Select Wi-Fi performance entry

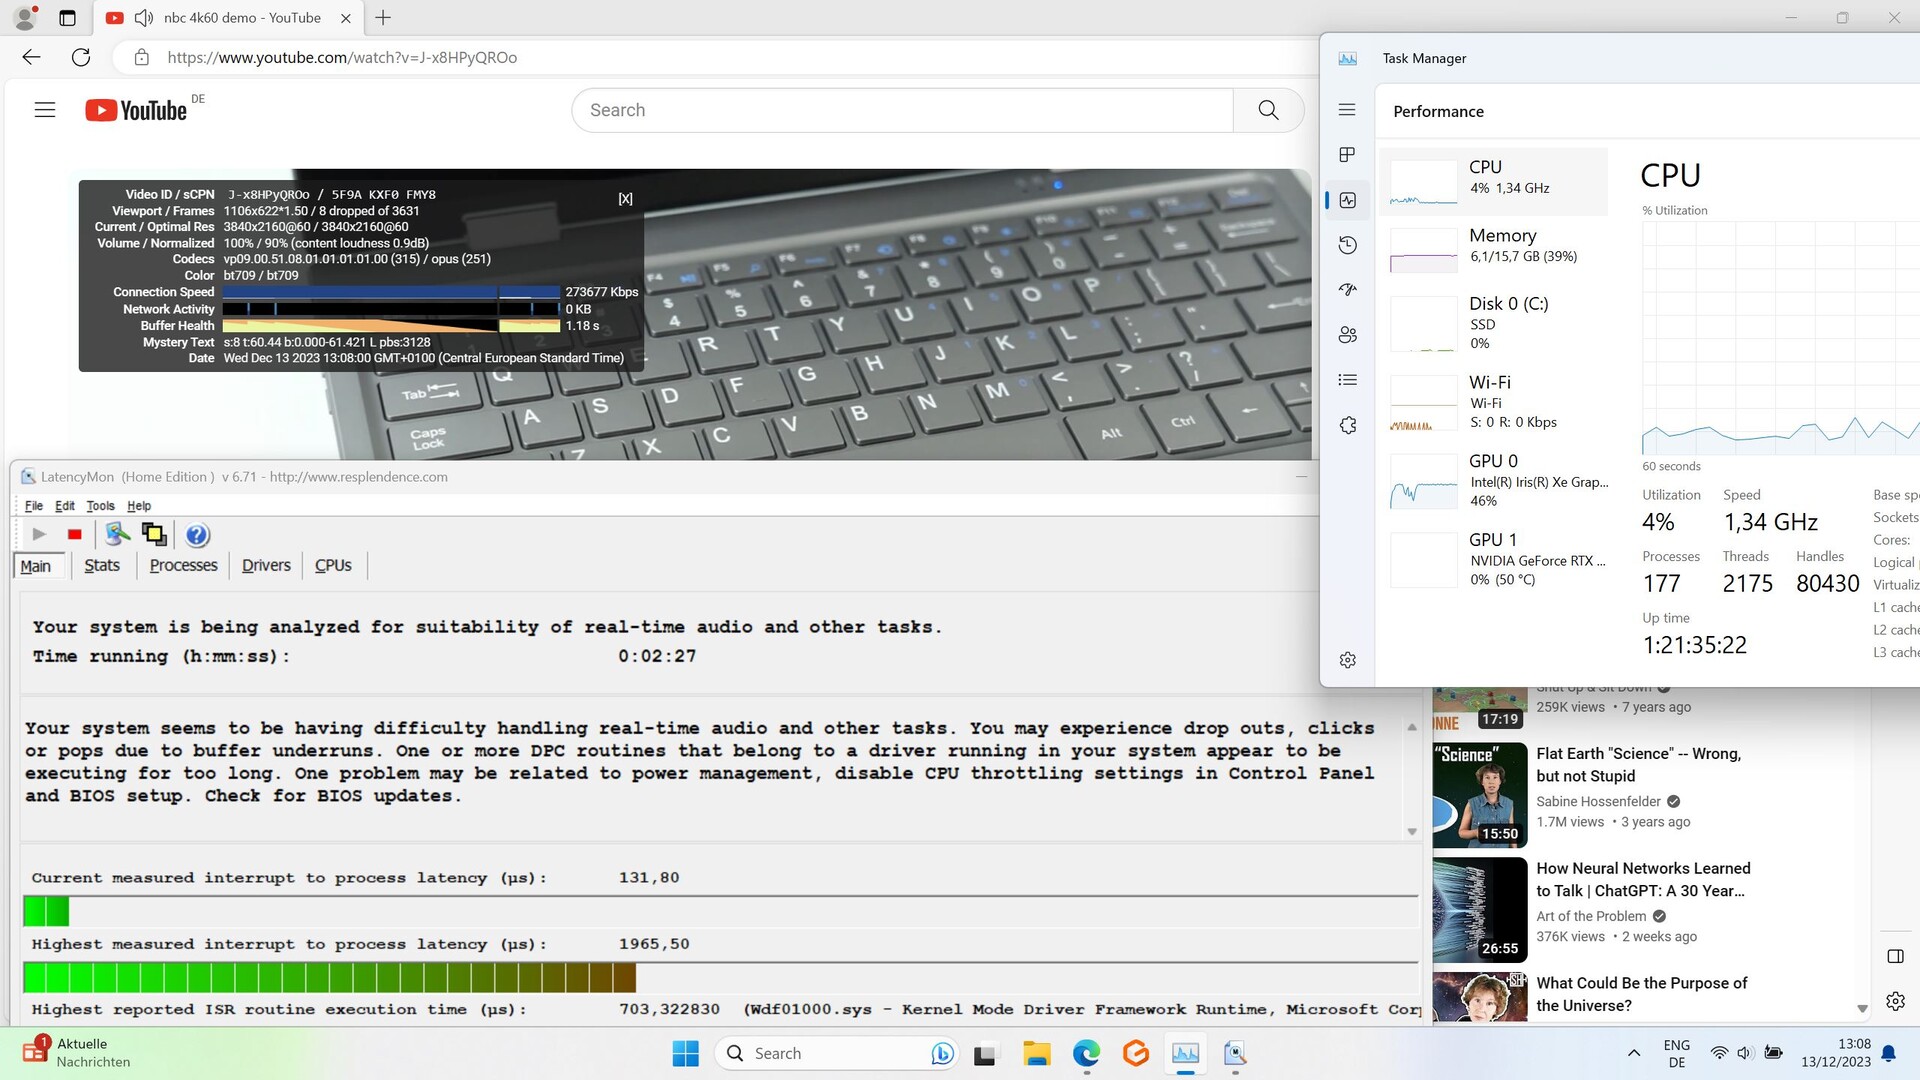pos(1493,401)
